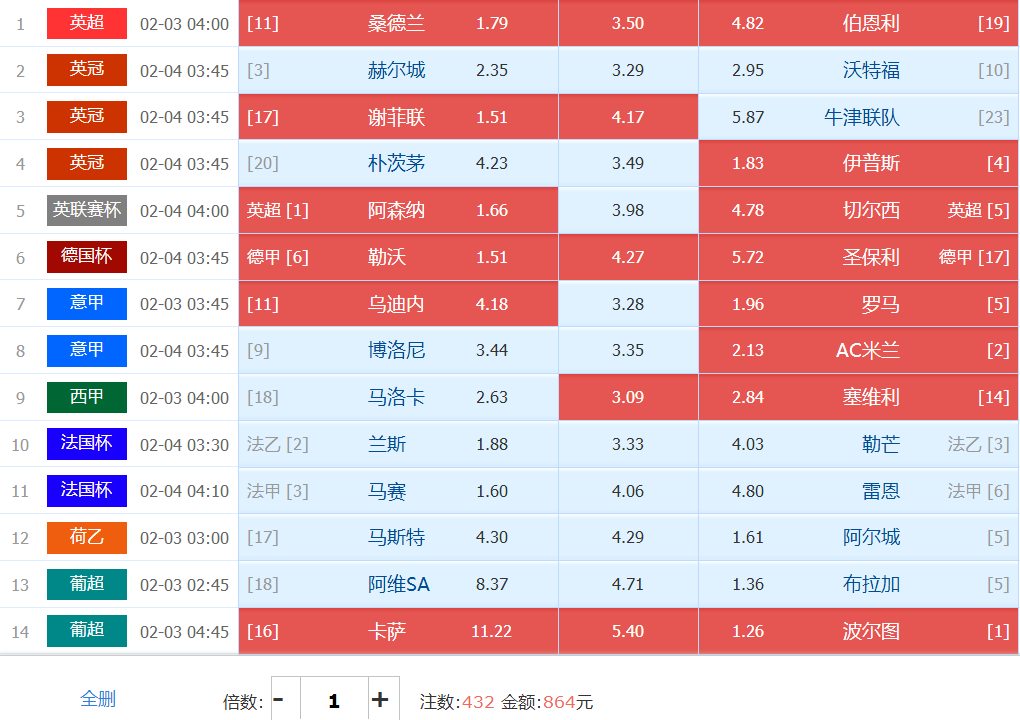Click 法国杯 badge on the 马赛 row
Screen dimensions: 1020x720
(x=87, y=491)
